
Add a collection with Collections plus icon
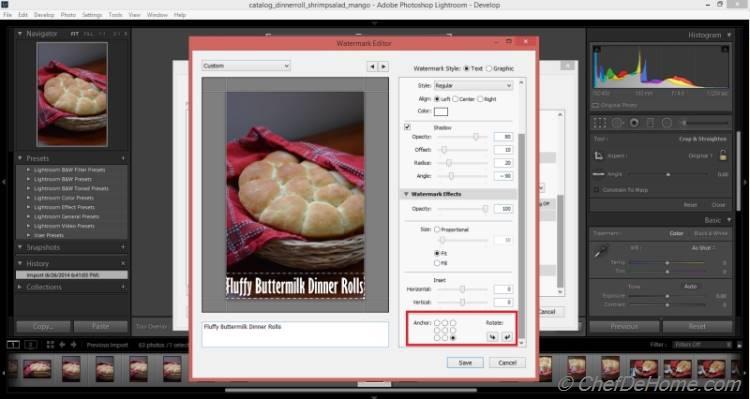pyautogui.click(x=123, y=287)
